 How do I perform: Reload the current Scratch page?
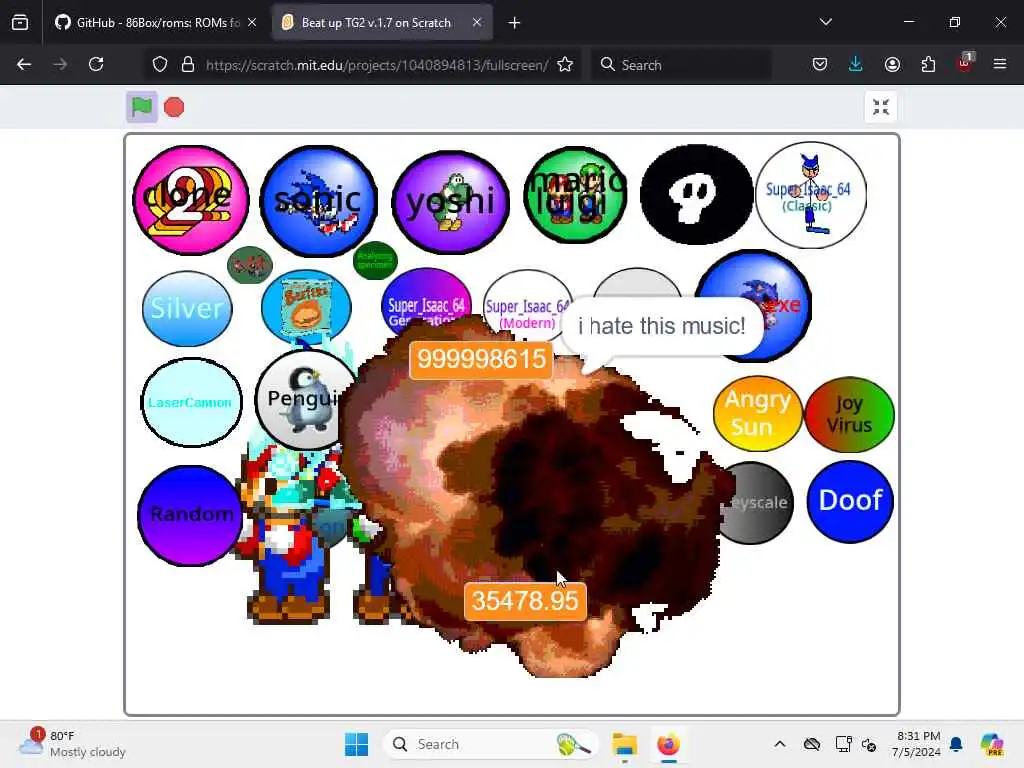coord(96,64)
